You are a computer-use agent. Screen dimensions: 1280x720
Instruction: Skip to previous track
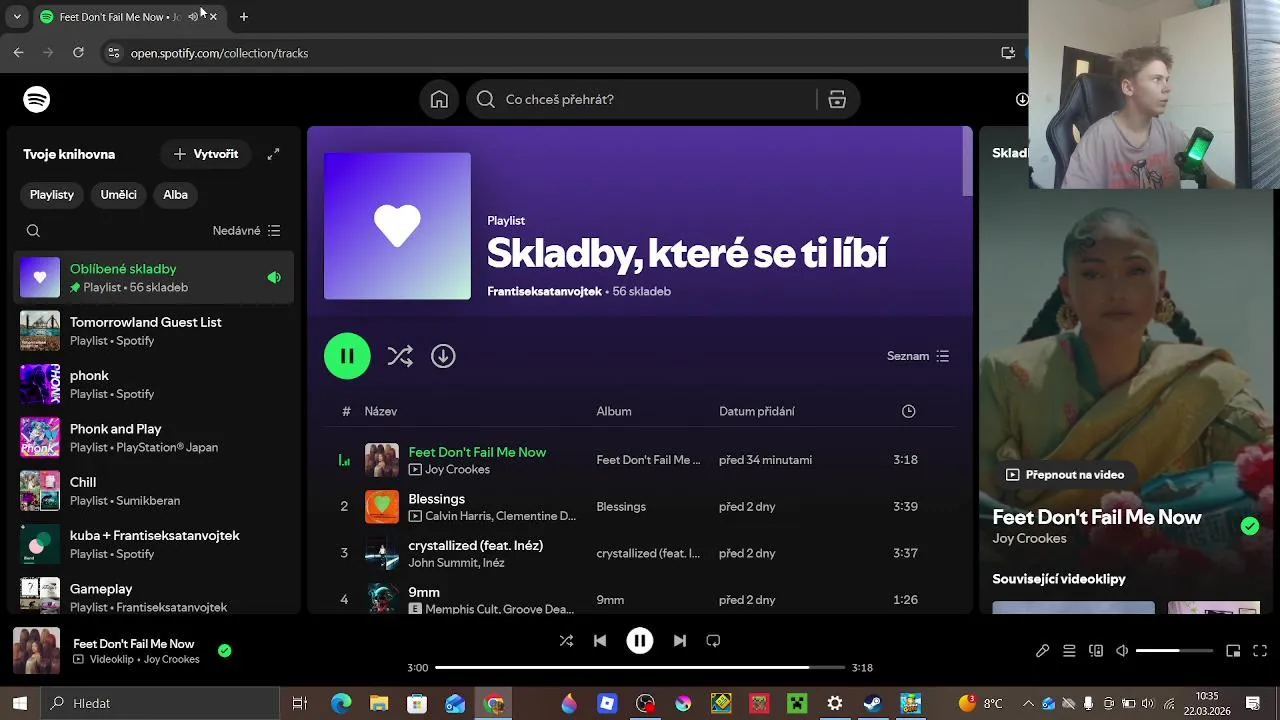600,641
